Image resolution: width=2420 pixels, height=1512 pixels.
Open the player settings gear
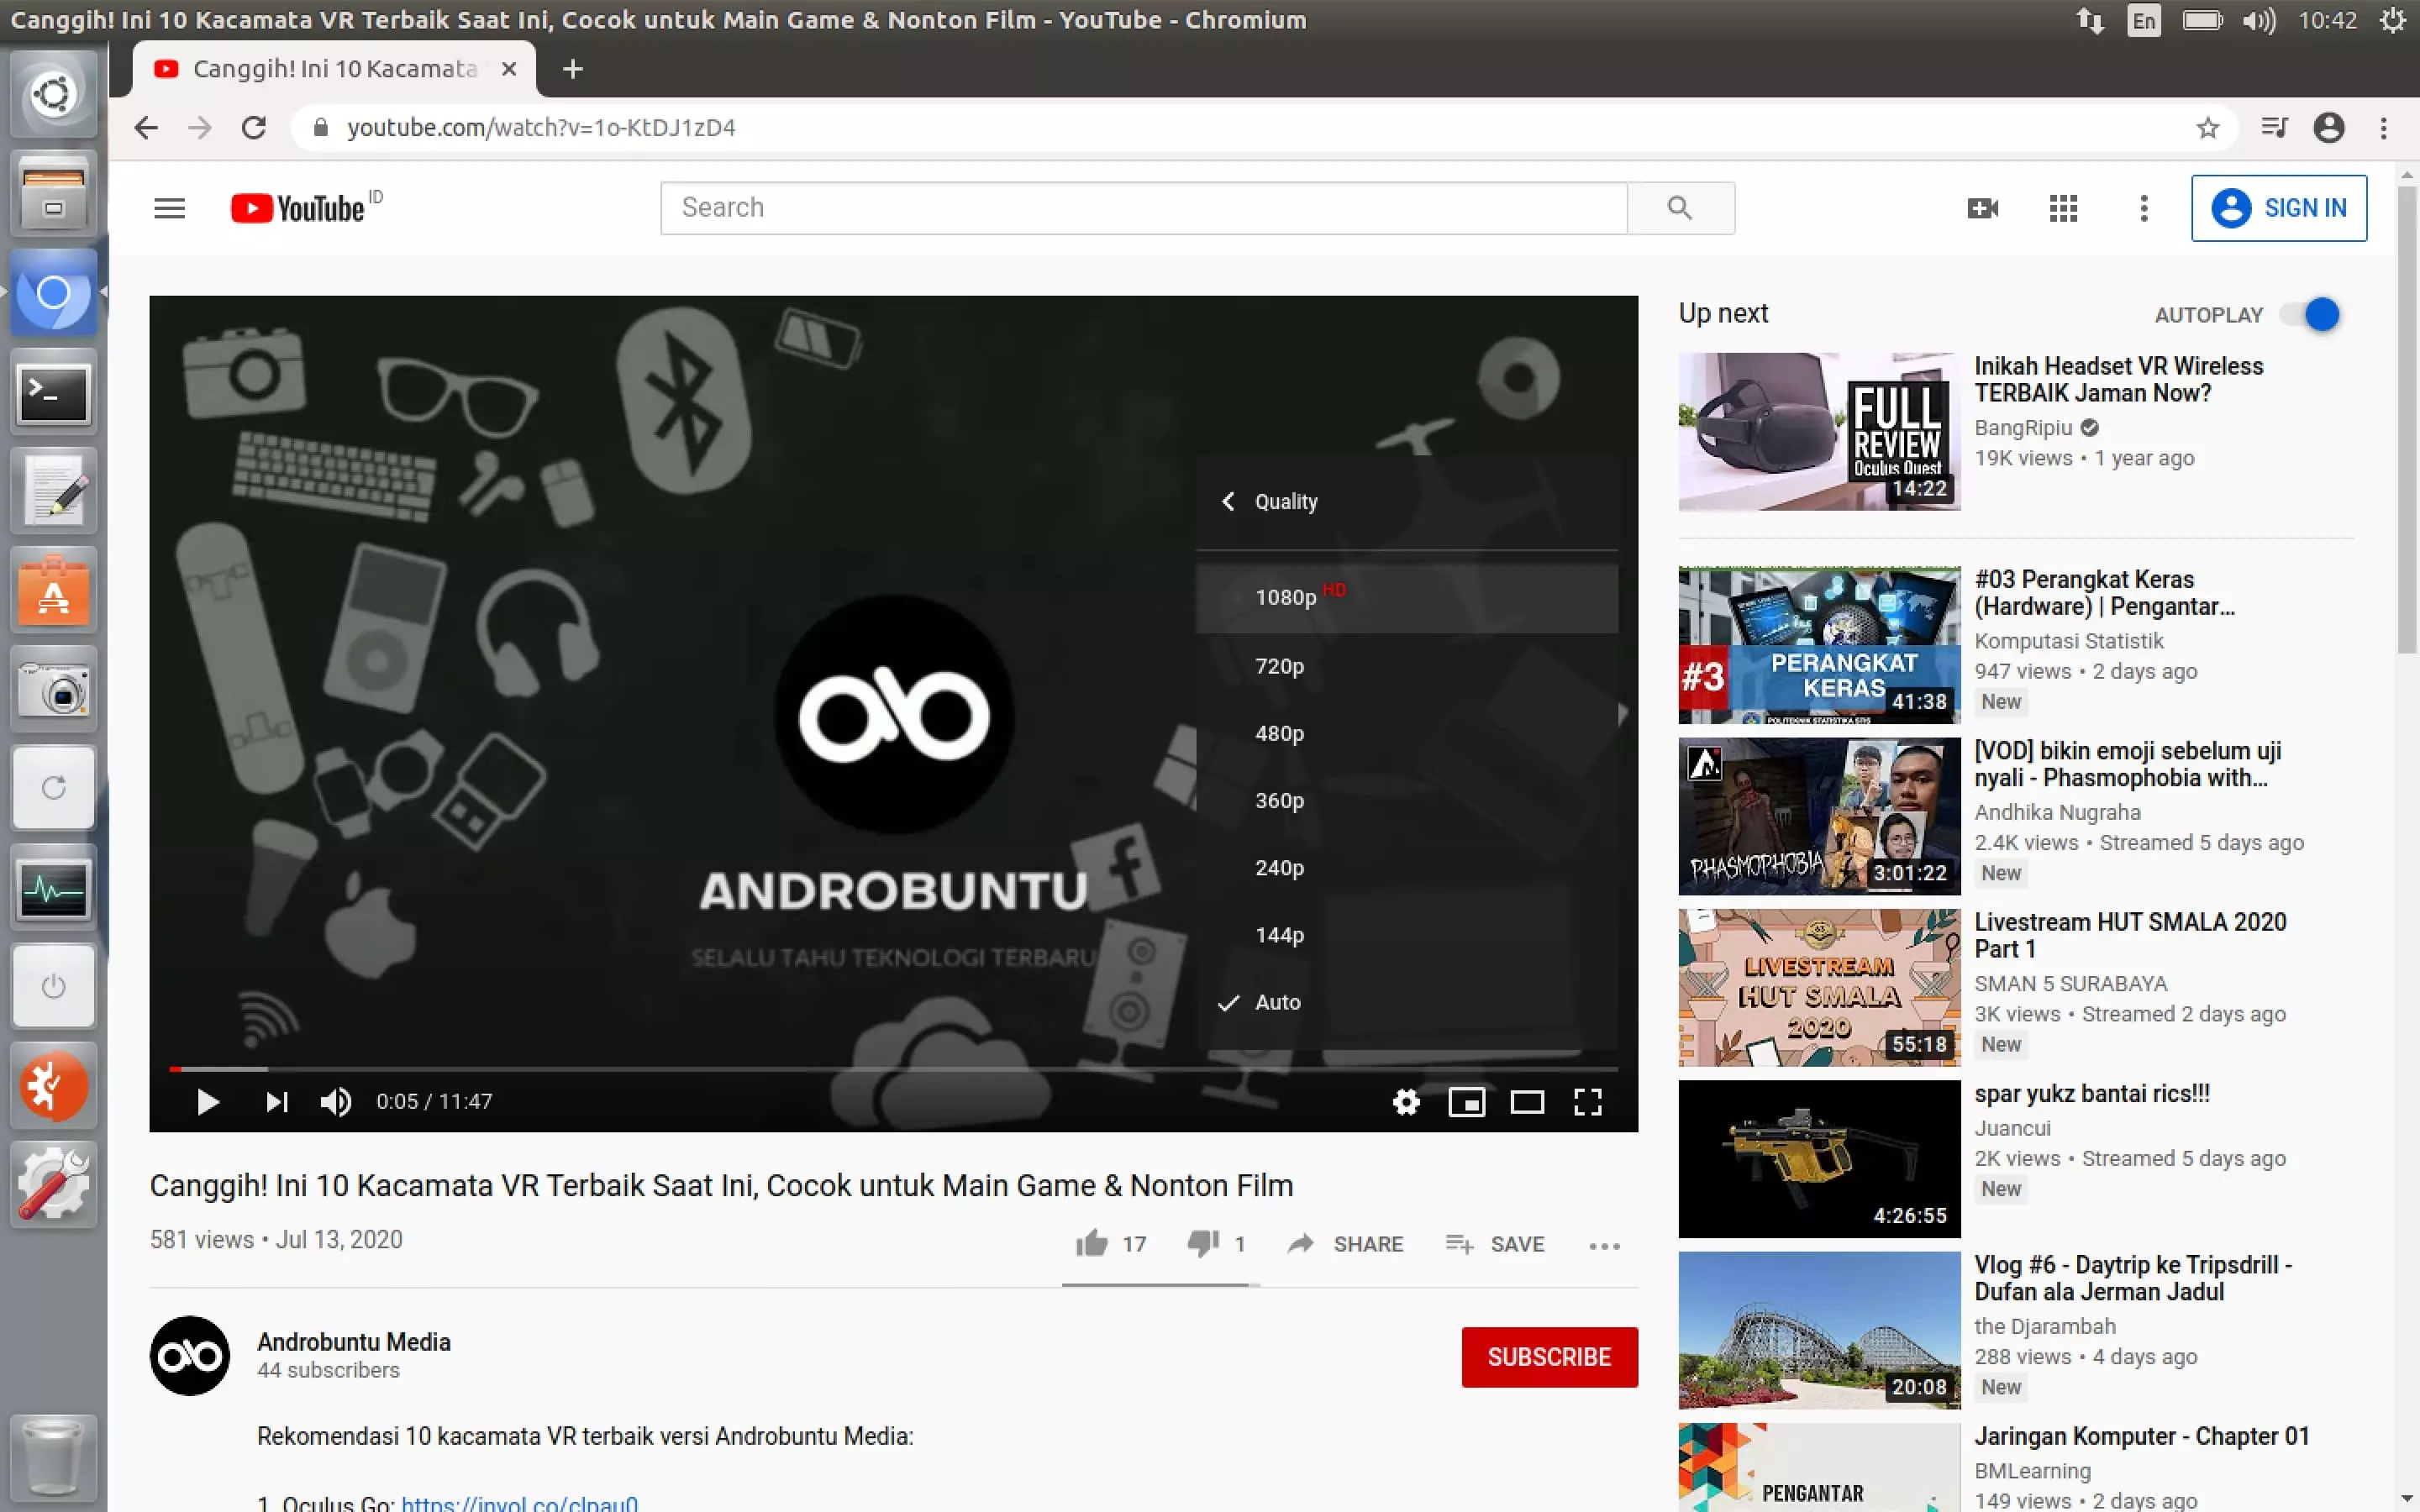point(1406,1101)
